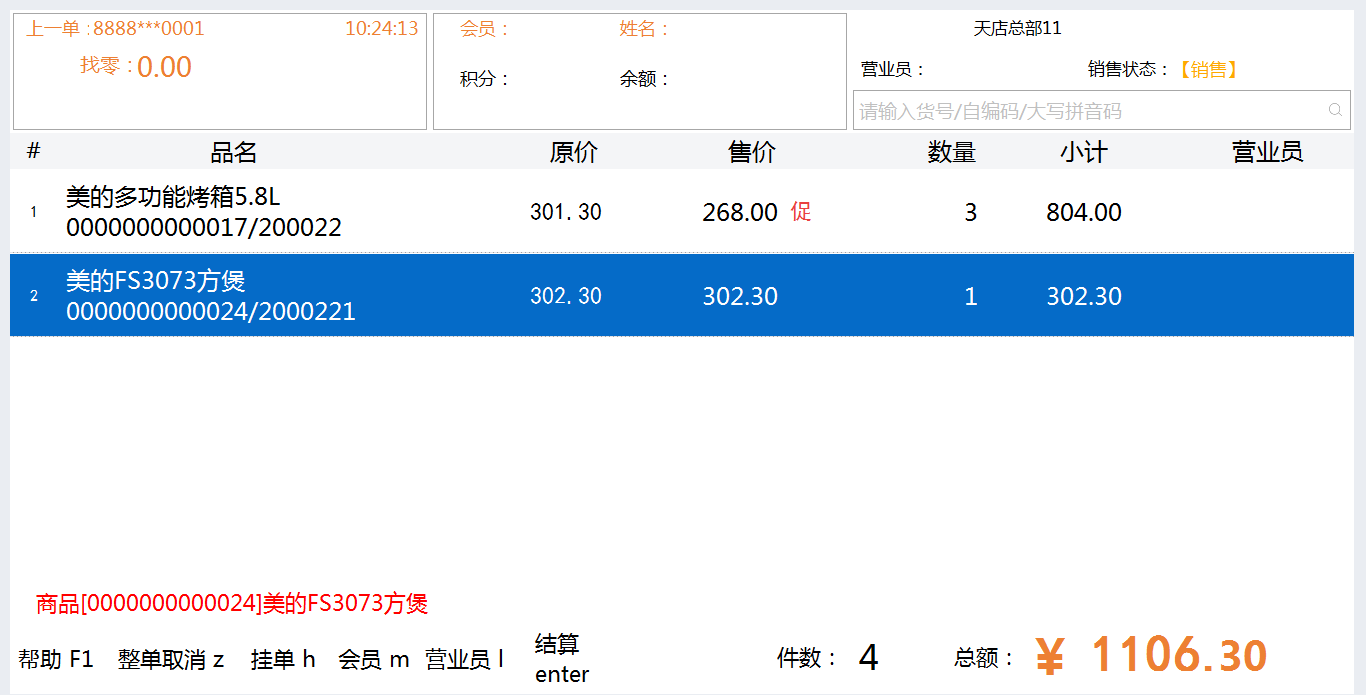Click subtotal 804.00
The width and height of the screenshot is (1366, 695).
coord(1084,212)
